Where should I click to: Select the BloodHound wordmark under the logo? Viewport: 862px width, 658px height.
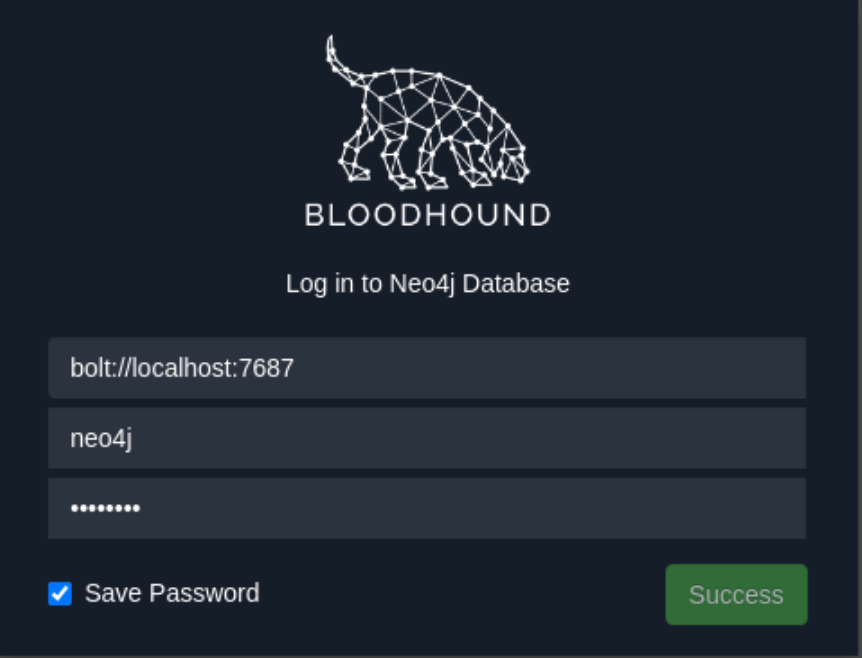pos(428,213)
